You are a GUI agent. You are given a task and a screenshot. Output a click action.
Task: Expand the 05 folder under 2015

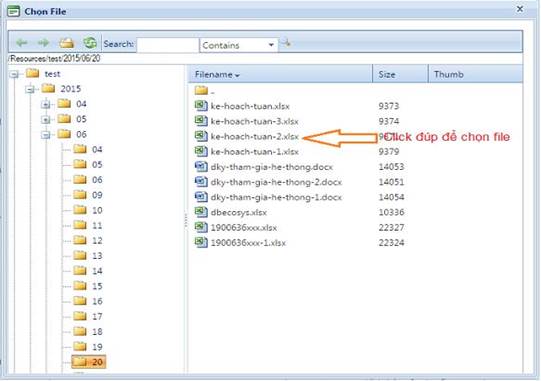click(46, 119)
